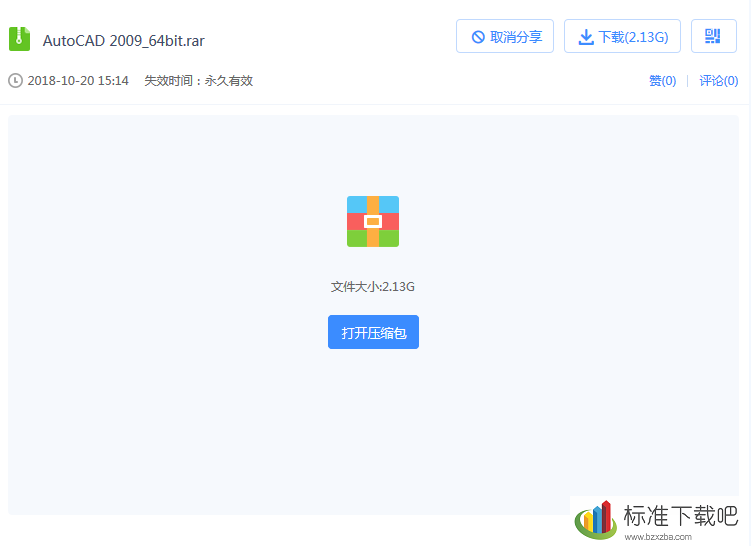Open the 评论(0) comments link

[x=718, y=81]
